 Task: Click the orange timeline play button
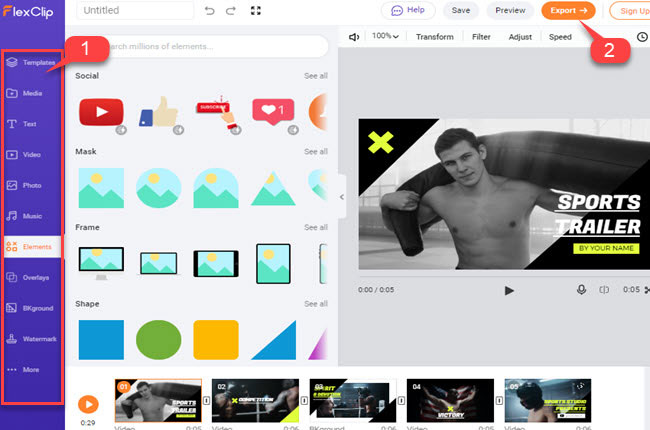89,404
